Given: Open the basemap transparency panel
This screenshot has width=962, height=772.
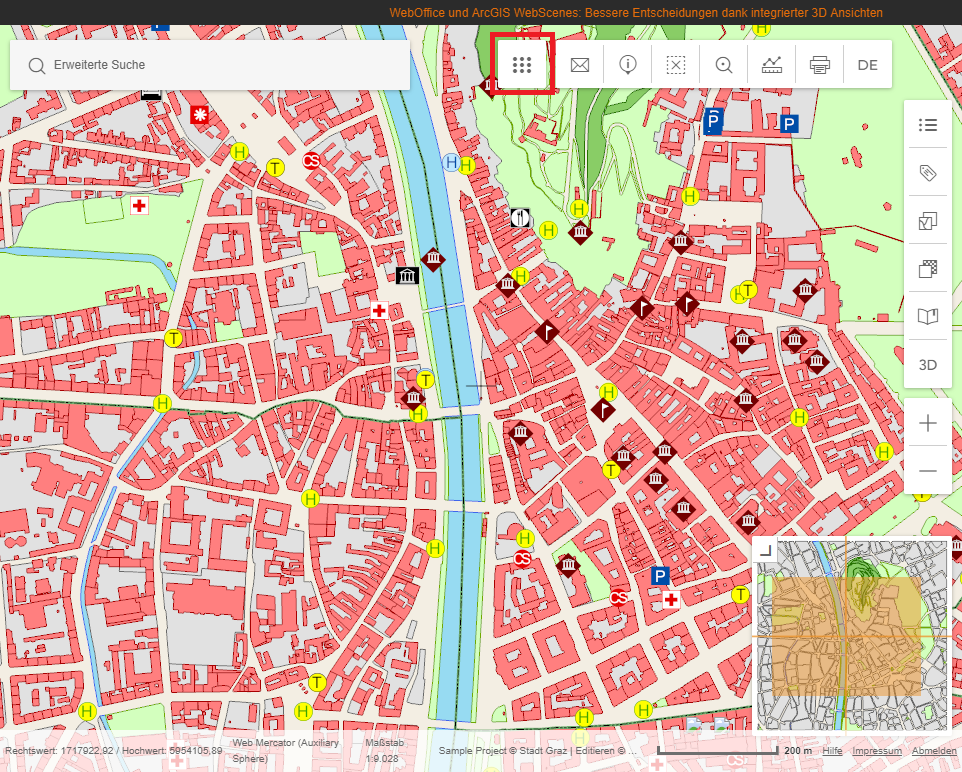Looking at the screenshot, I should coord(928,269).
